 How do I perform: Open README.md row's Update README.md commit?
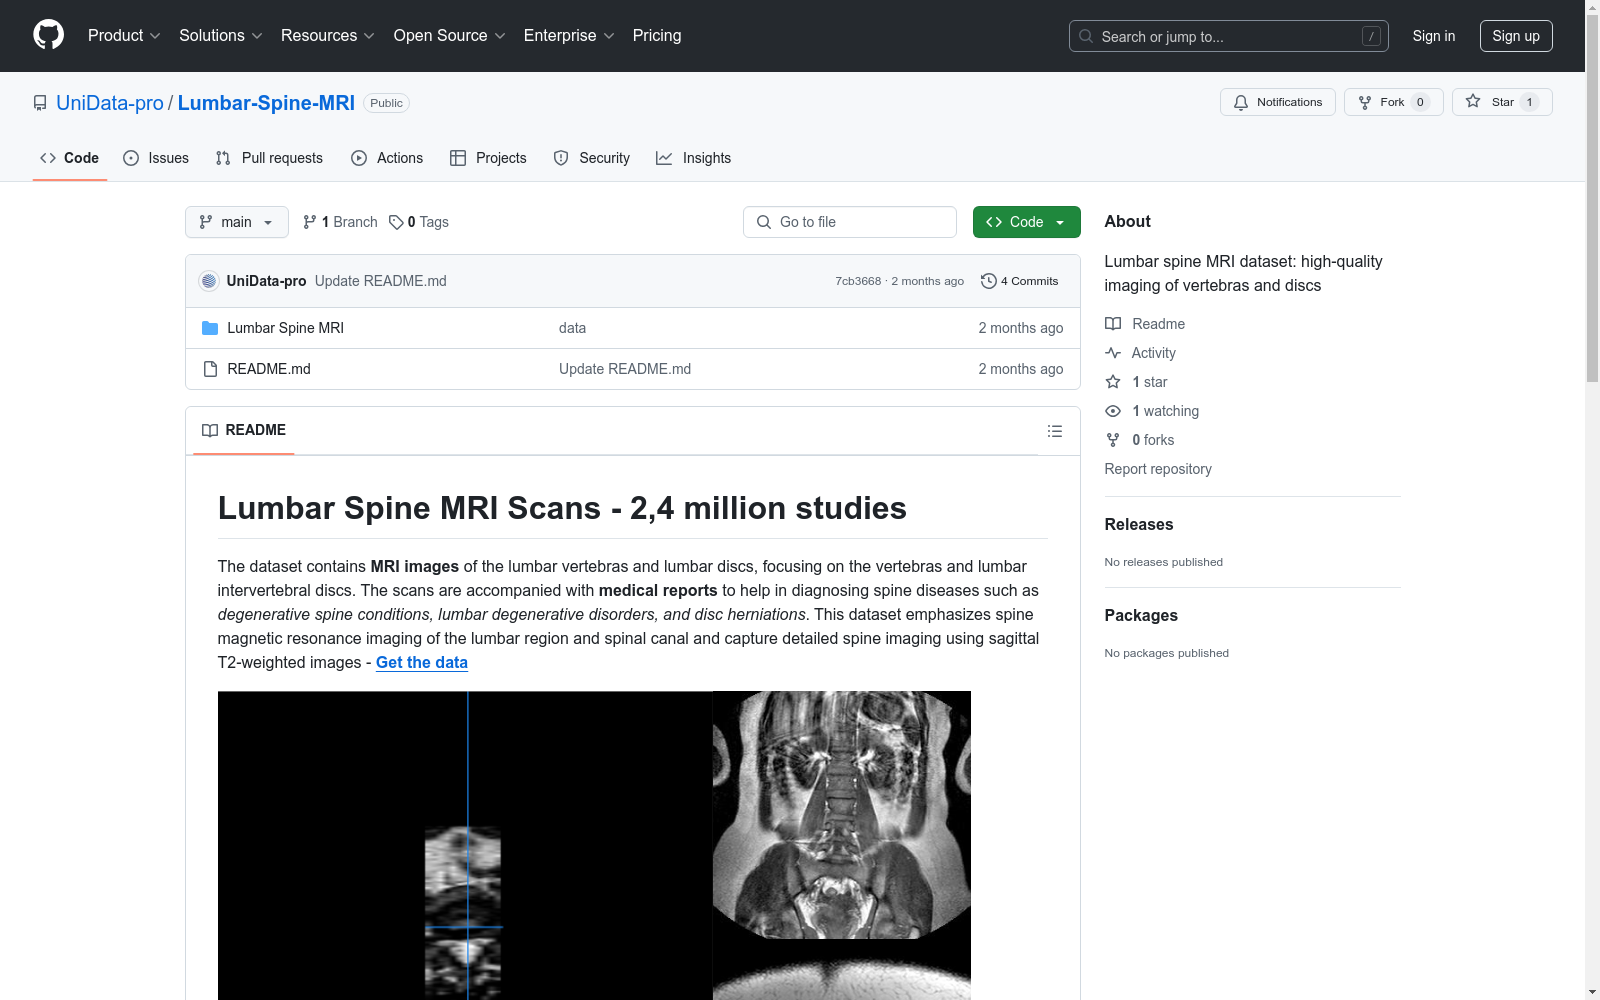(x=625, y=369)
